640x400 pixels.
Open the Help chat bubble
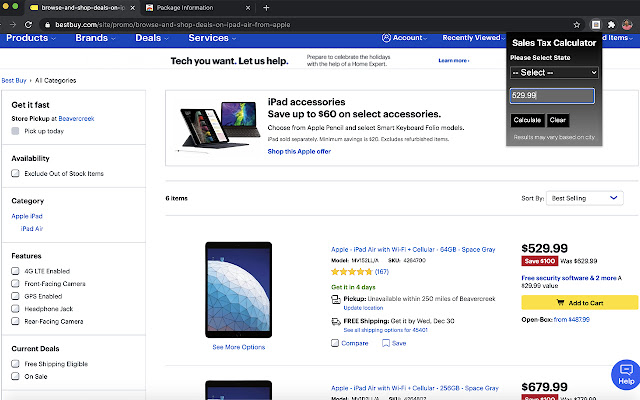(x=624, y=375)
